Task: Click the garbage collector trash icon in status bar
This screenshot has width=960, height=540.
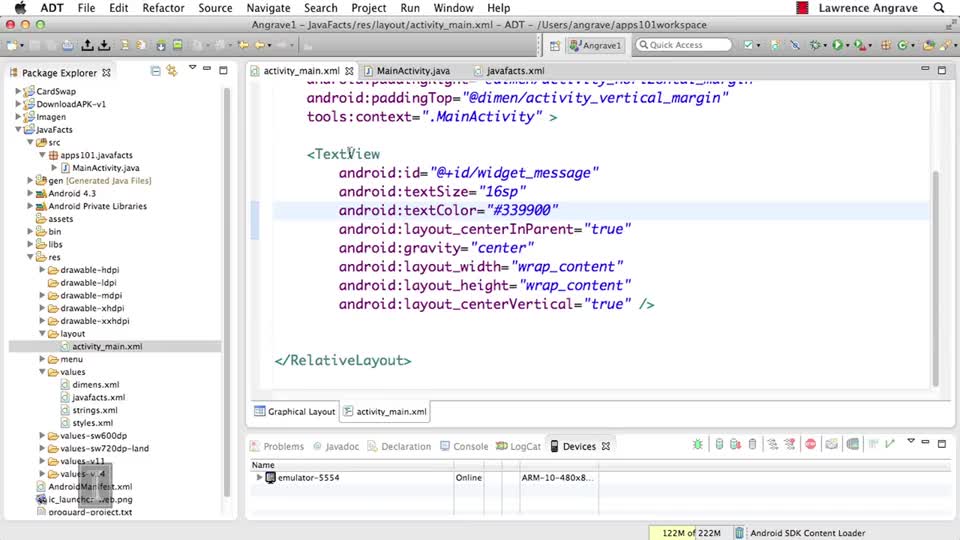Action: pyautogui.click(x=739, y=533)
